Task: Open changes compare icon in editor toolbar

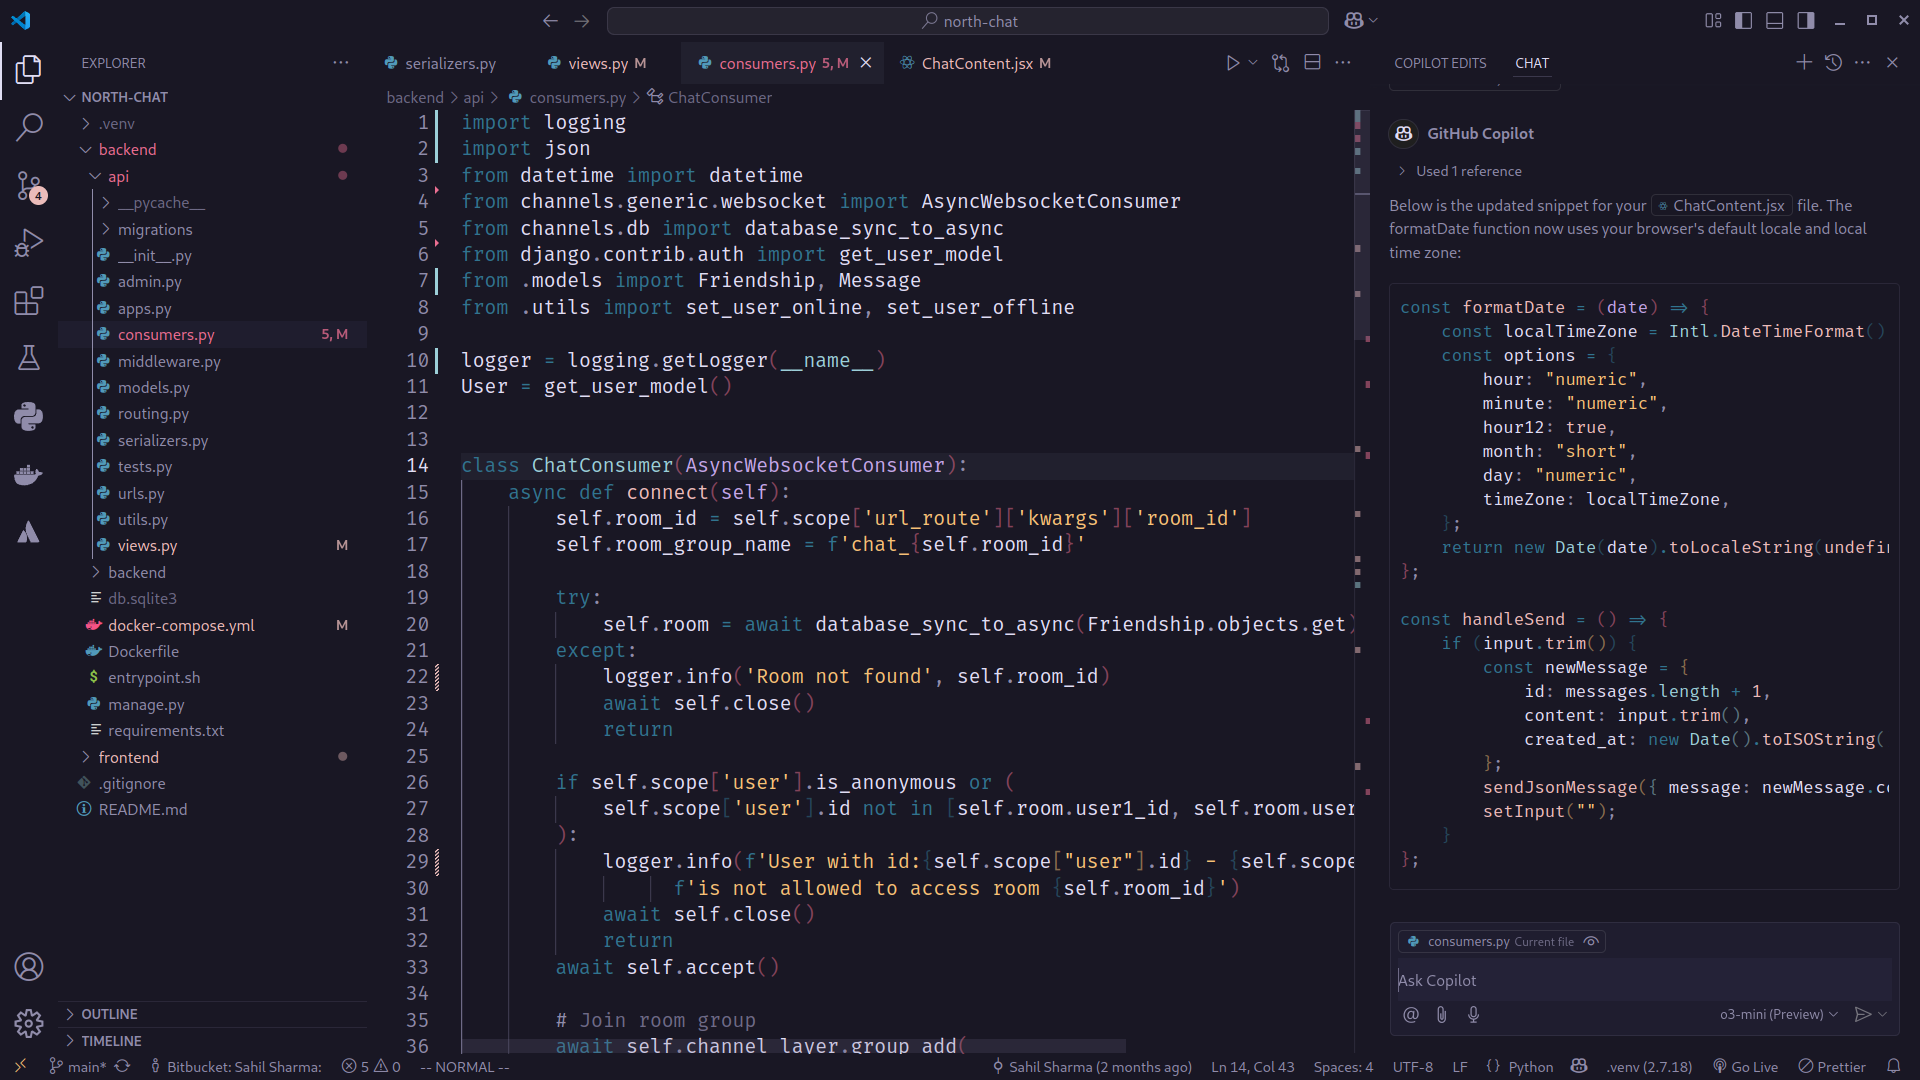Action: tap(1280, 63)
